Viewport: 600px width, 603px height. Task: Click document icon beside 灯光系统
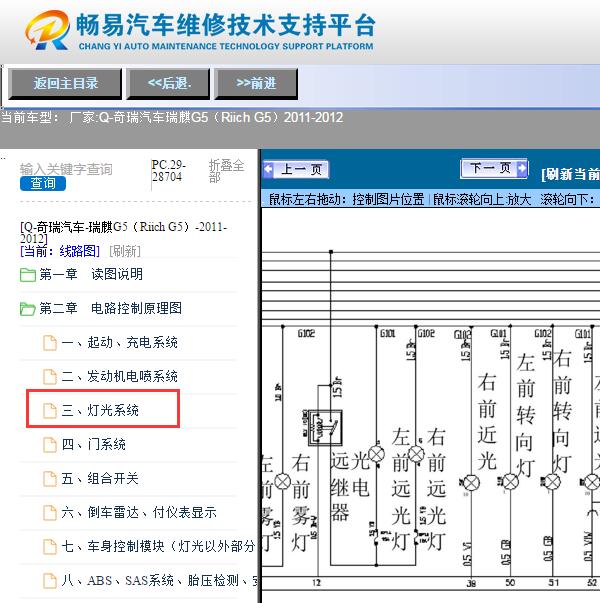tap(50, 410)
